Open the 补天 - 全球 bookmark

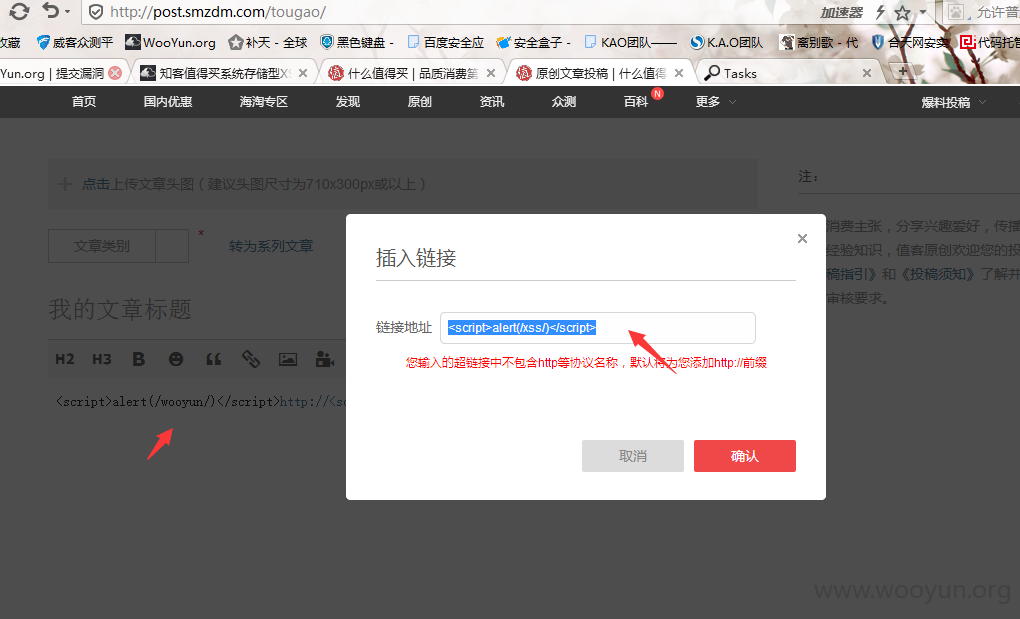(x=268, y=42)
